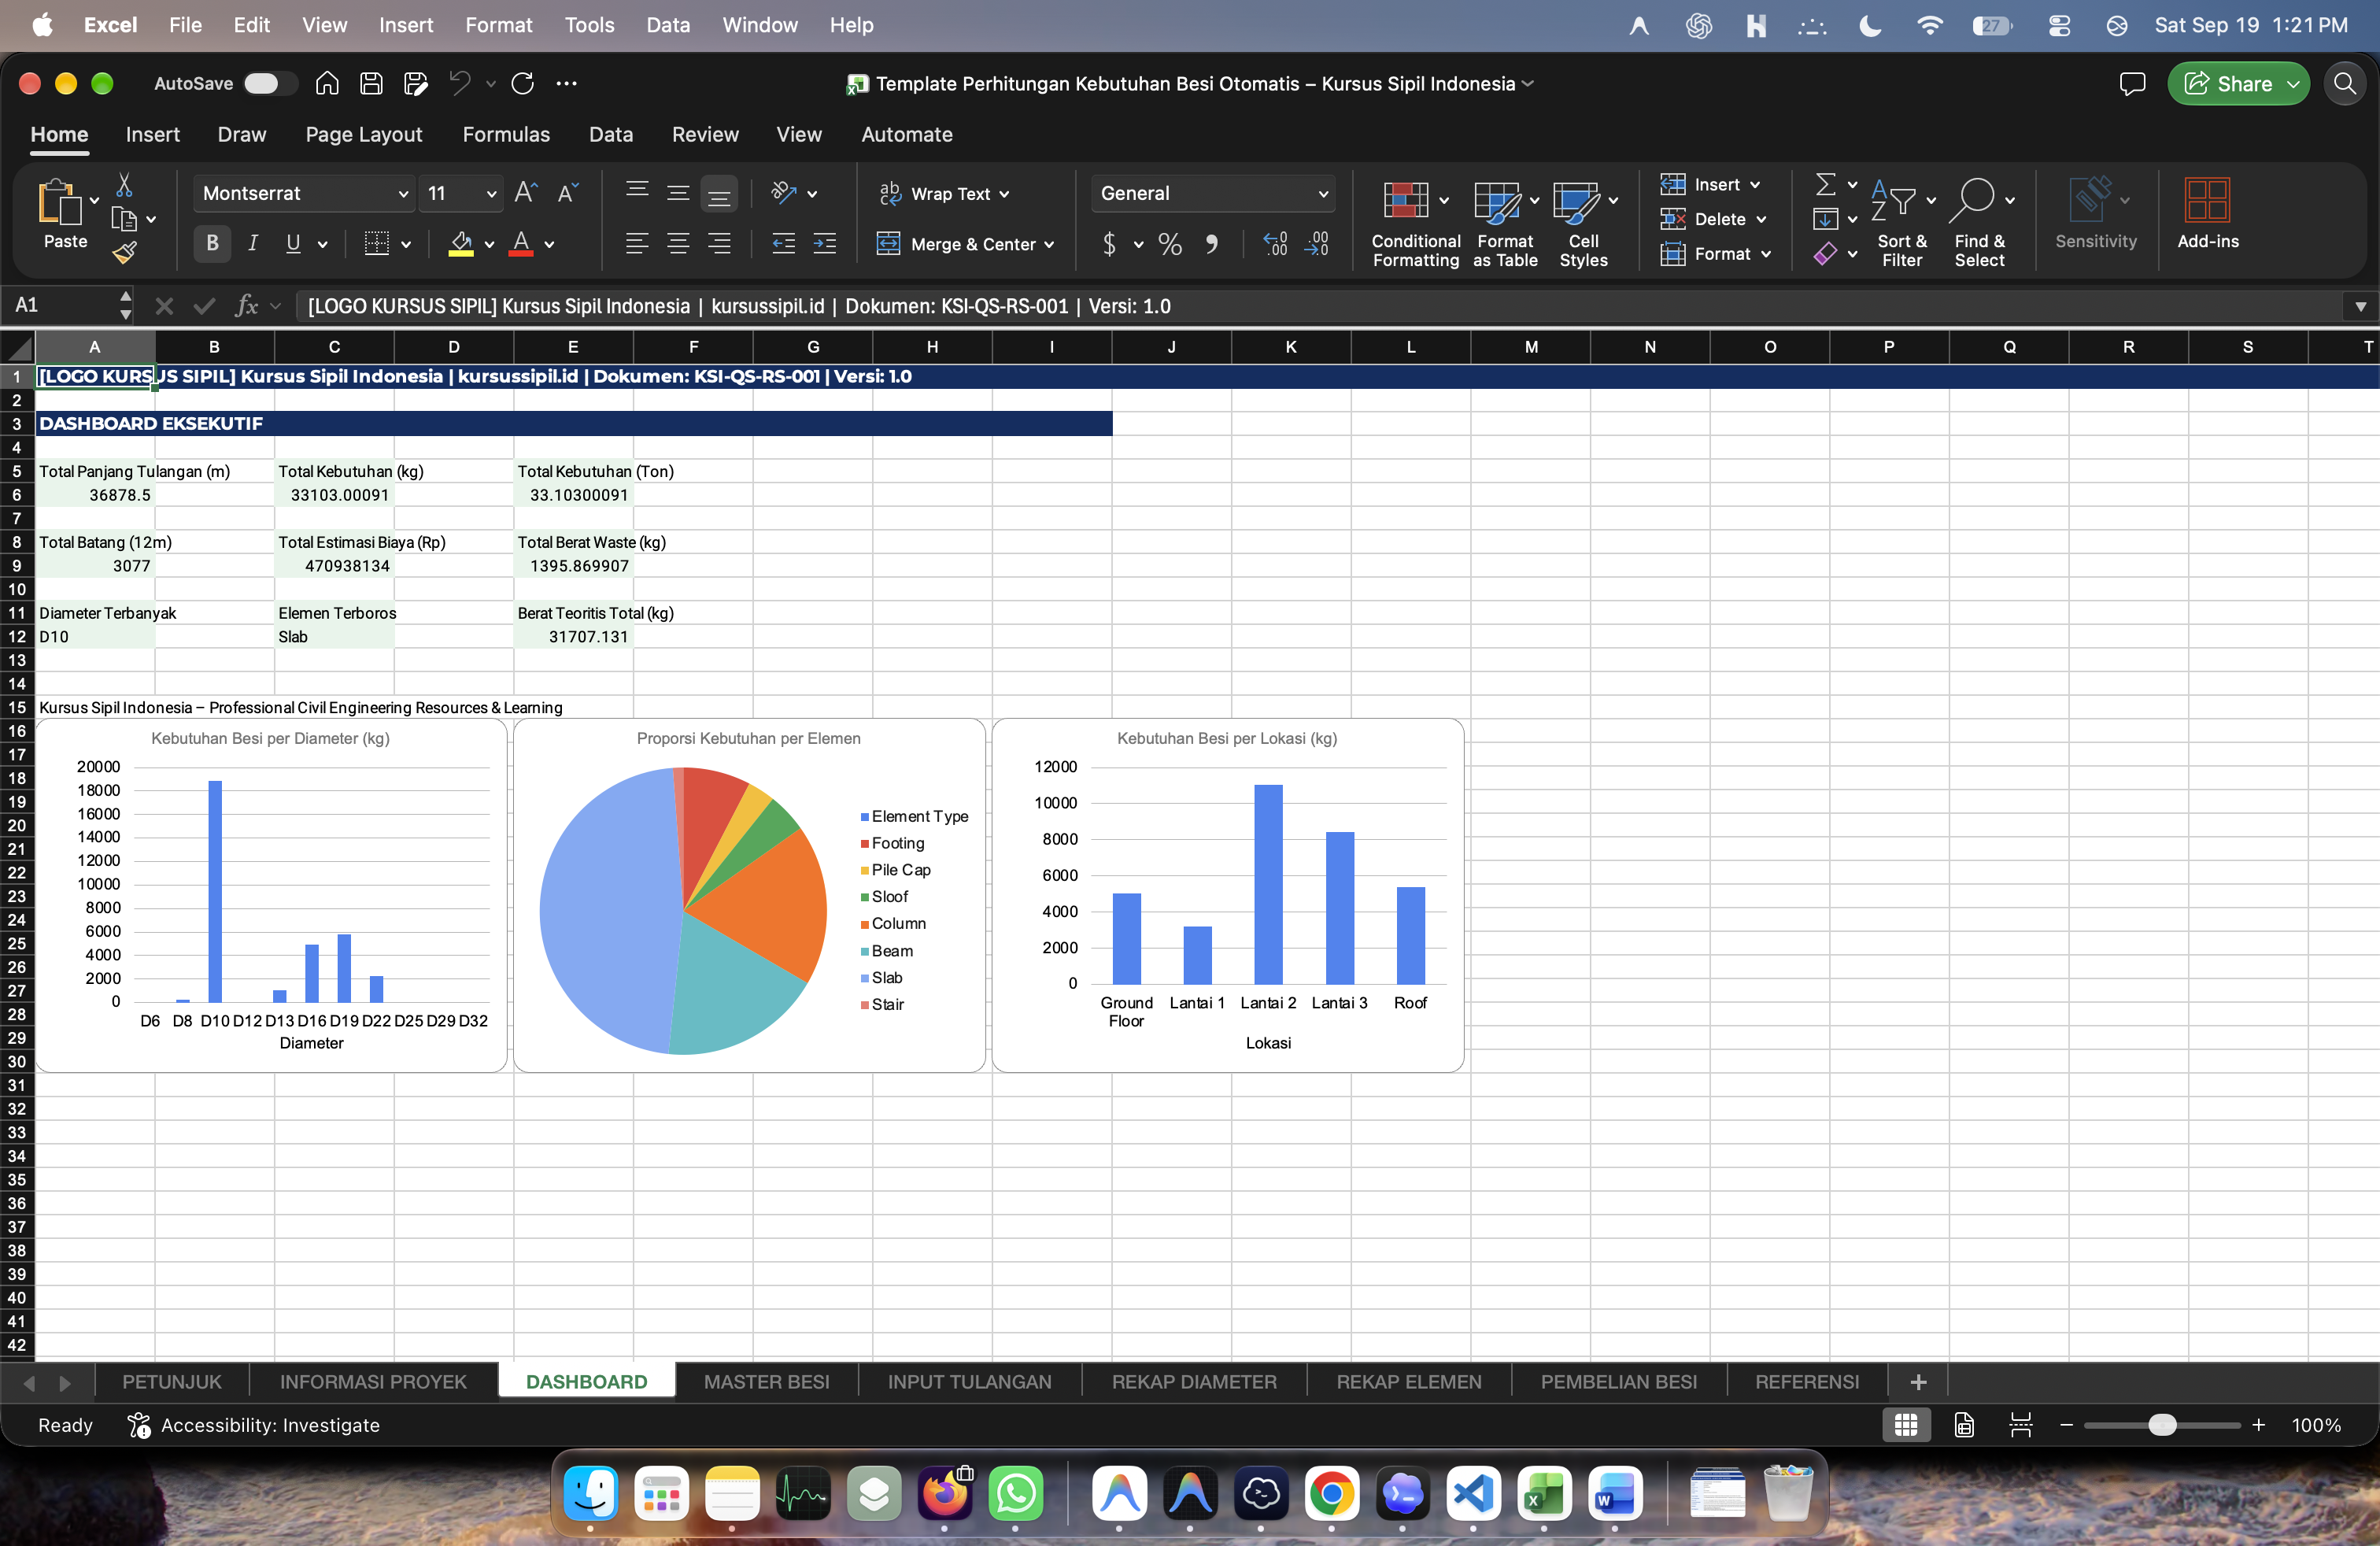
Task: Switch to the MASTER BESI sheet tab
Action: pos(766,1381)
